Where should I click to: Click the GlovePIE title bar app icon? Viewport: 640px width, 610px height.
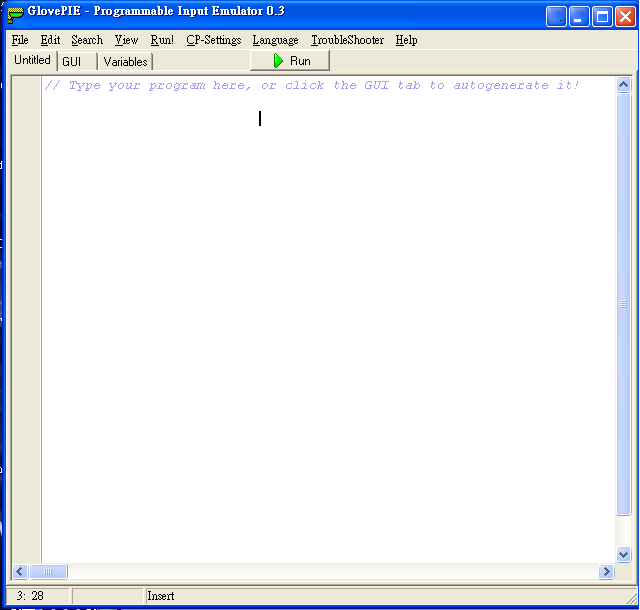[x=16, y=14]
